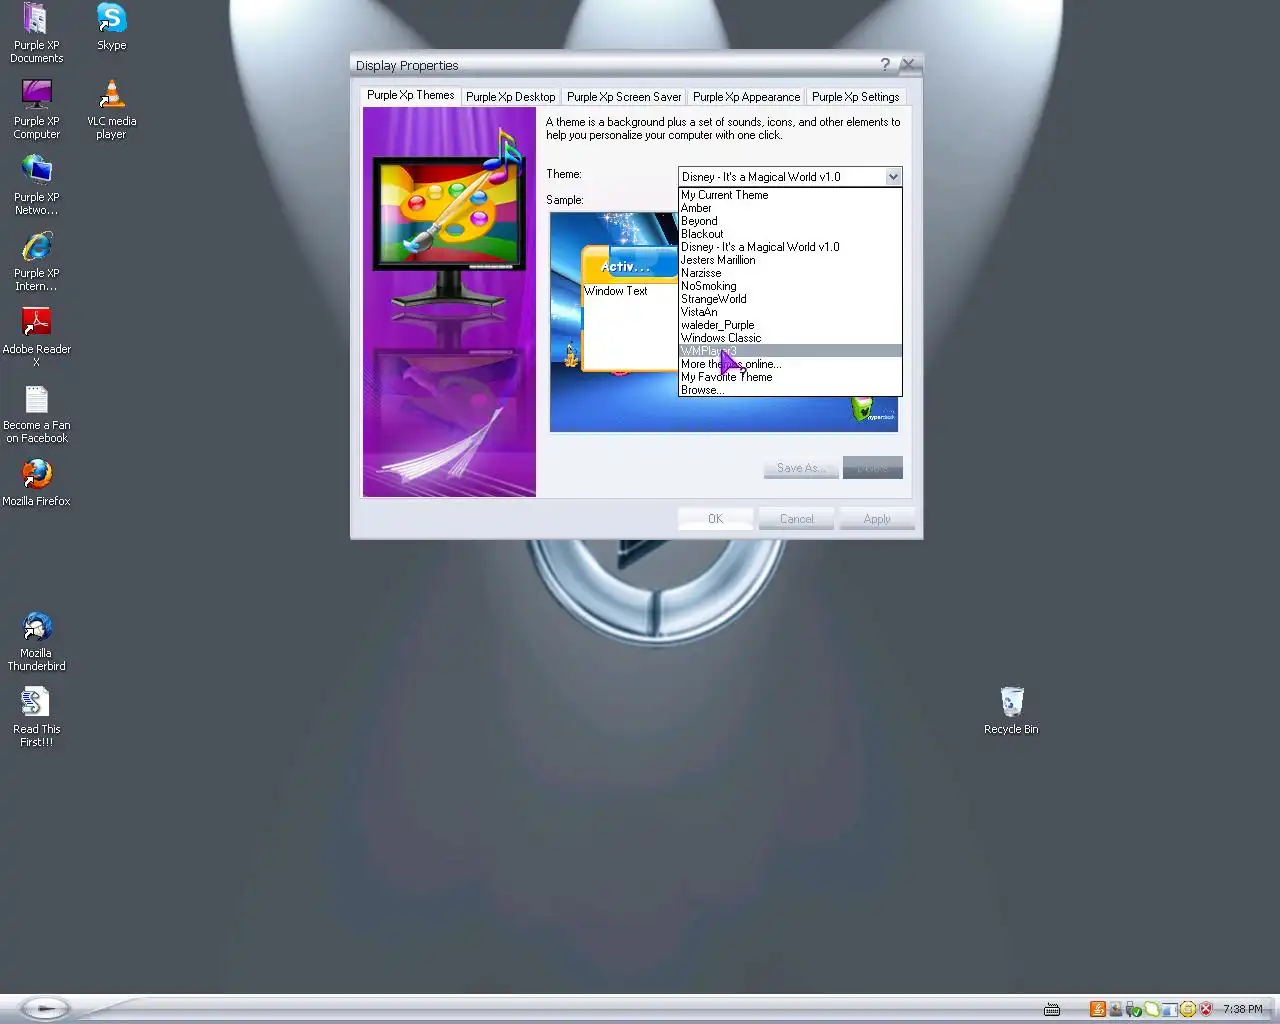This screenshot has width=1280, height=1024.
Task: Click the Java tray icon
Action: click(1097, 1009)
